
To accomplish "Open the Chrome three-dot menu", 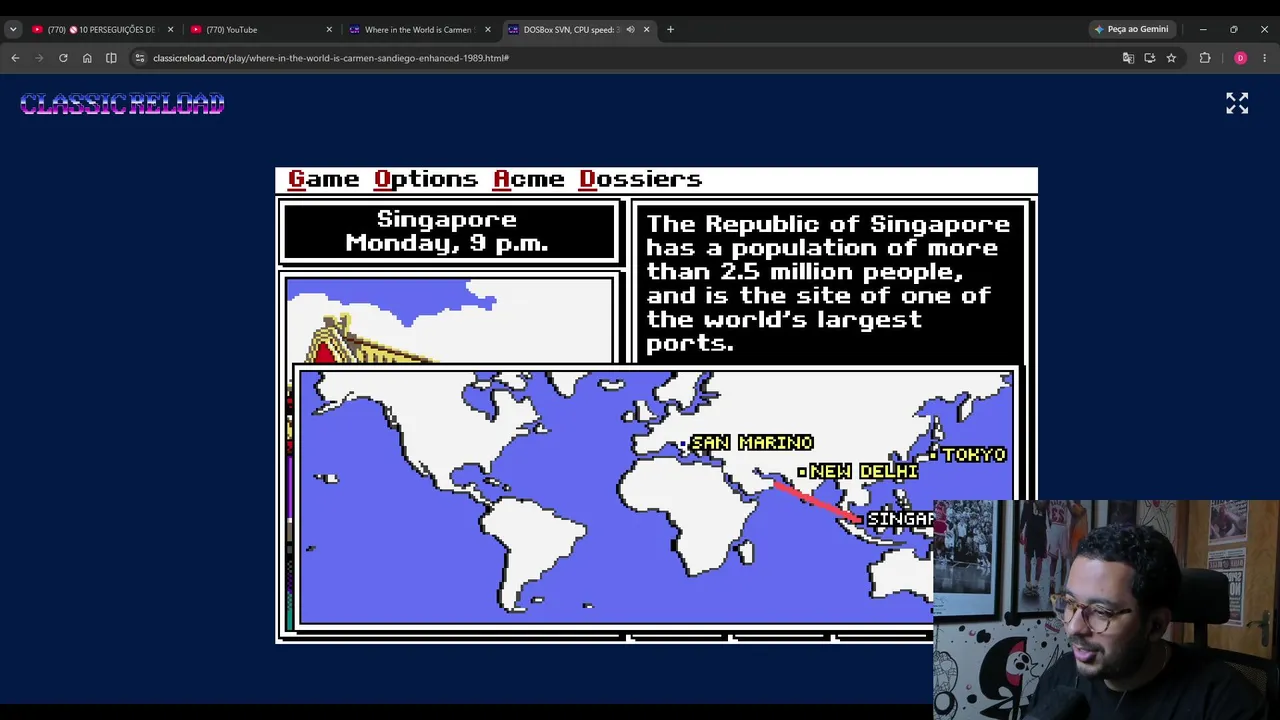I will pos(1264,58).
